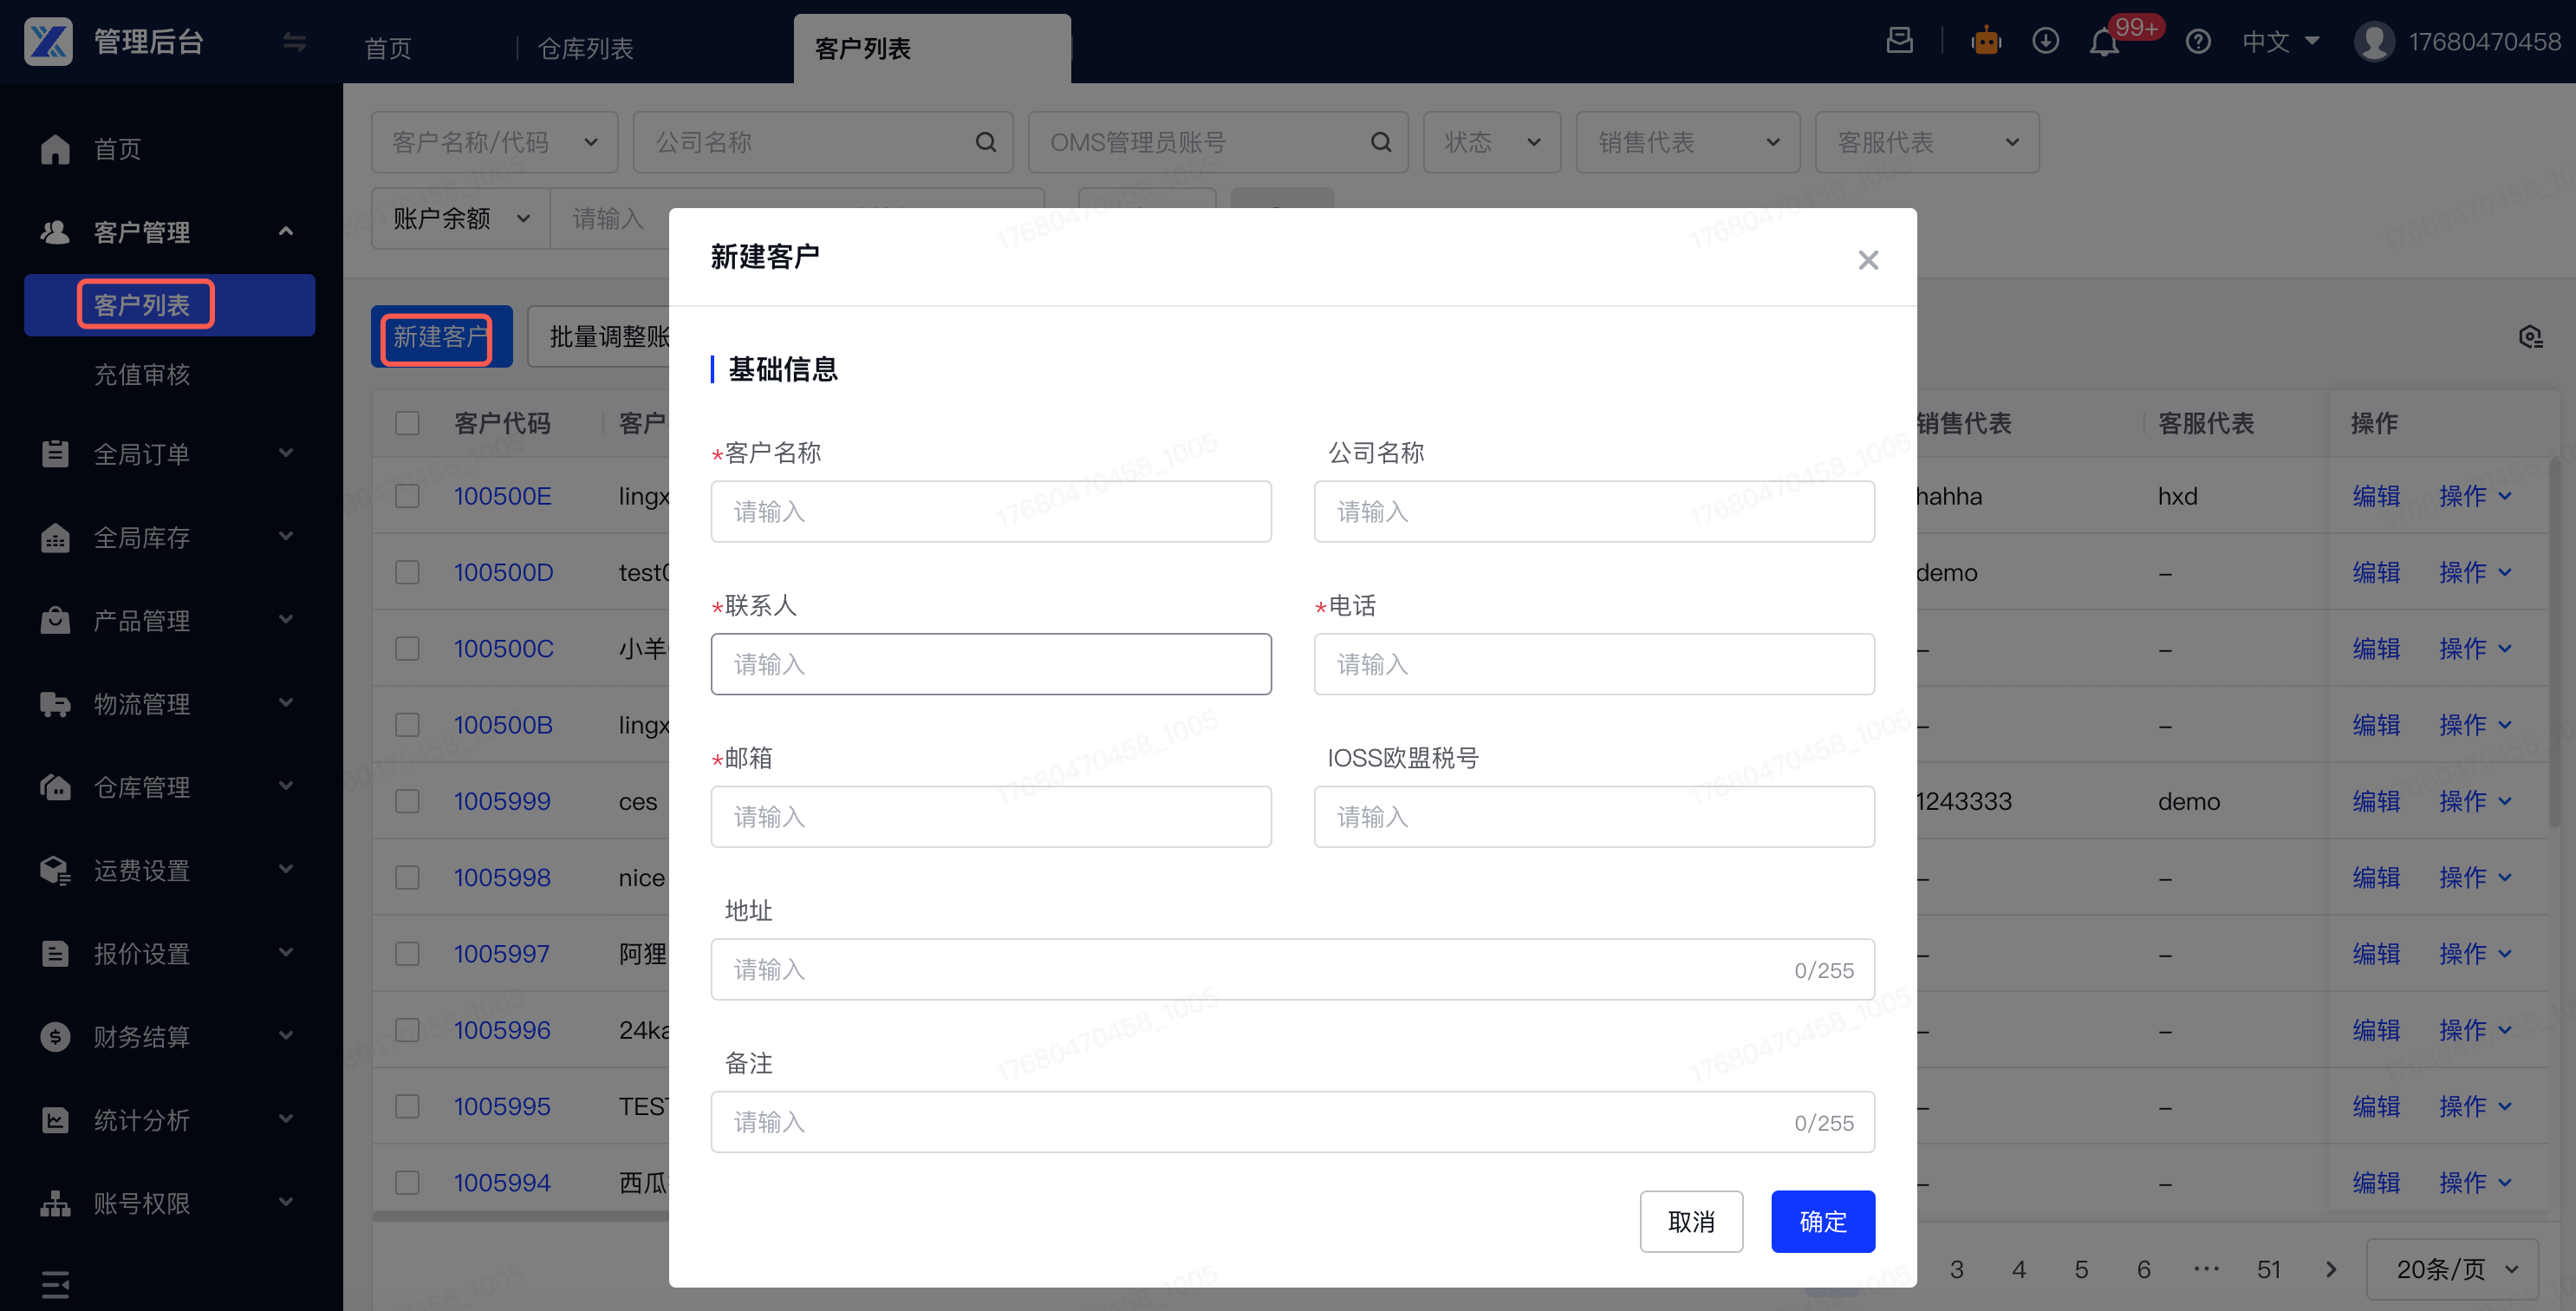
Task: Click the notification bell icon
Action: pyautogui.click(x=2104, y=43)
